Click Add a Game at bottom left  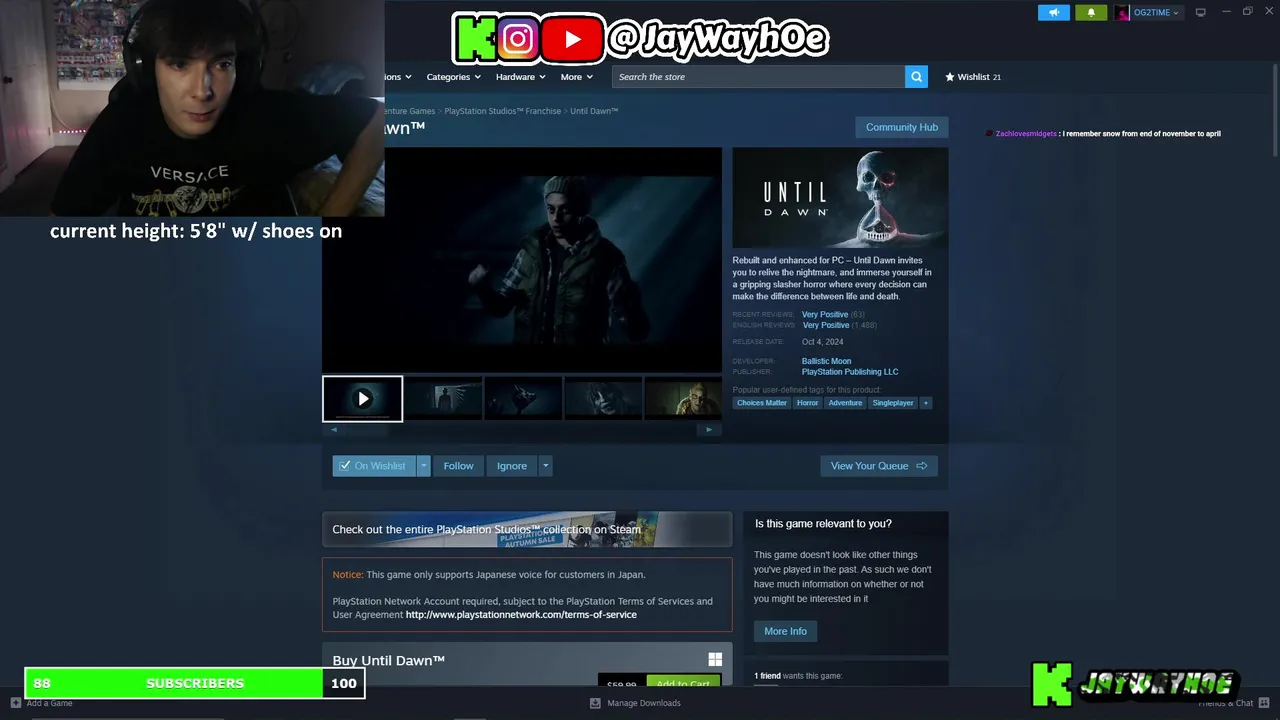[x=41, y=703]
